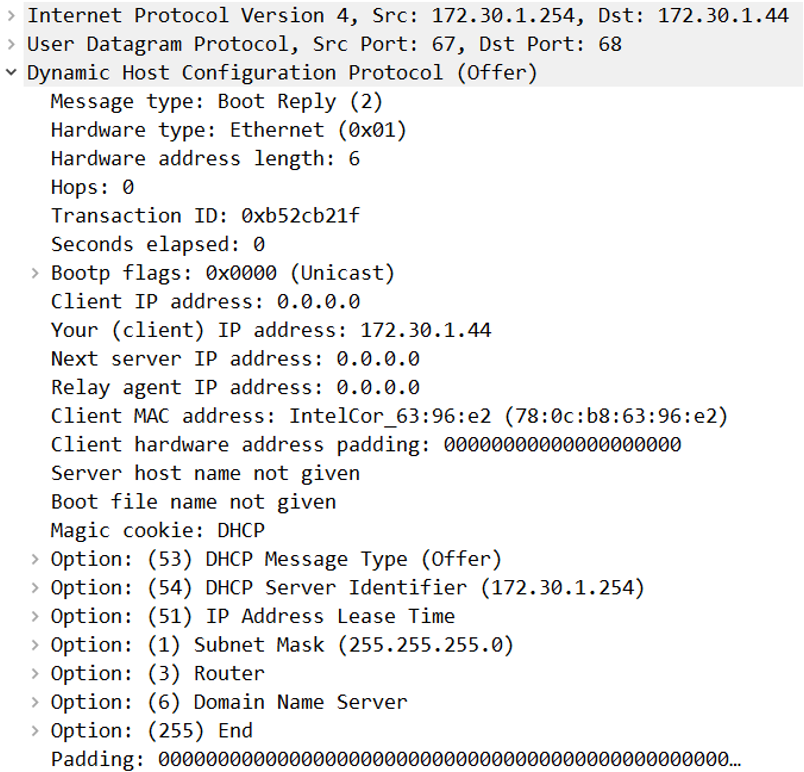Select the Relay agent IP address line
Viewport: 804px width, 772px height.
[235, 387]
